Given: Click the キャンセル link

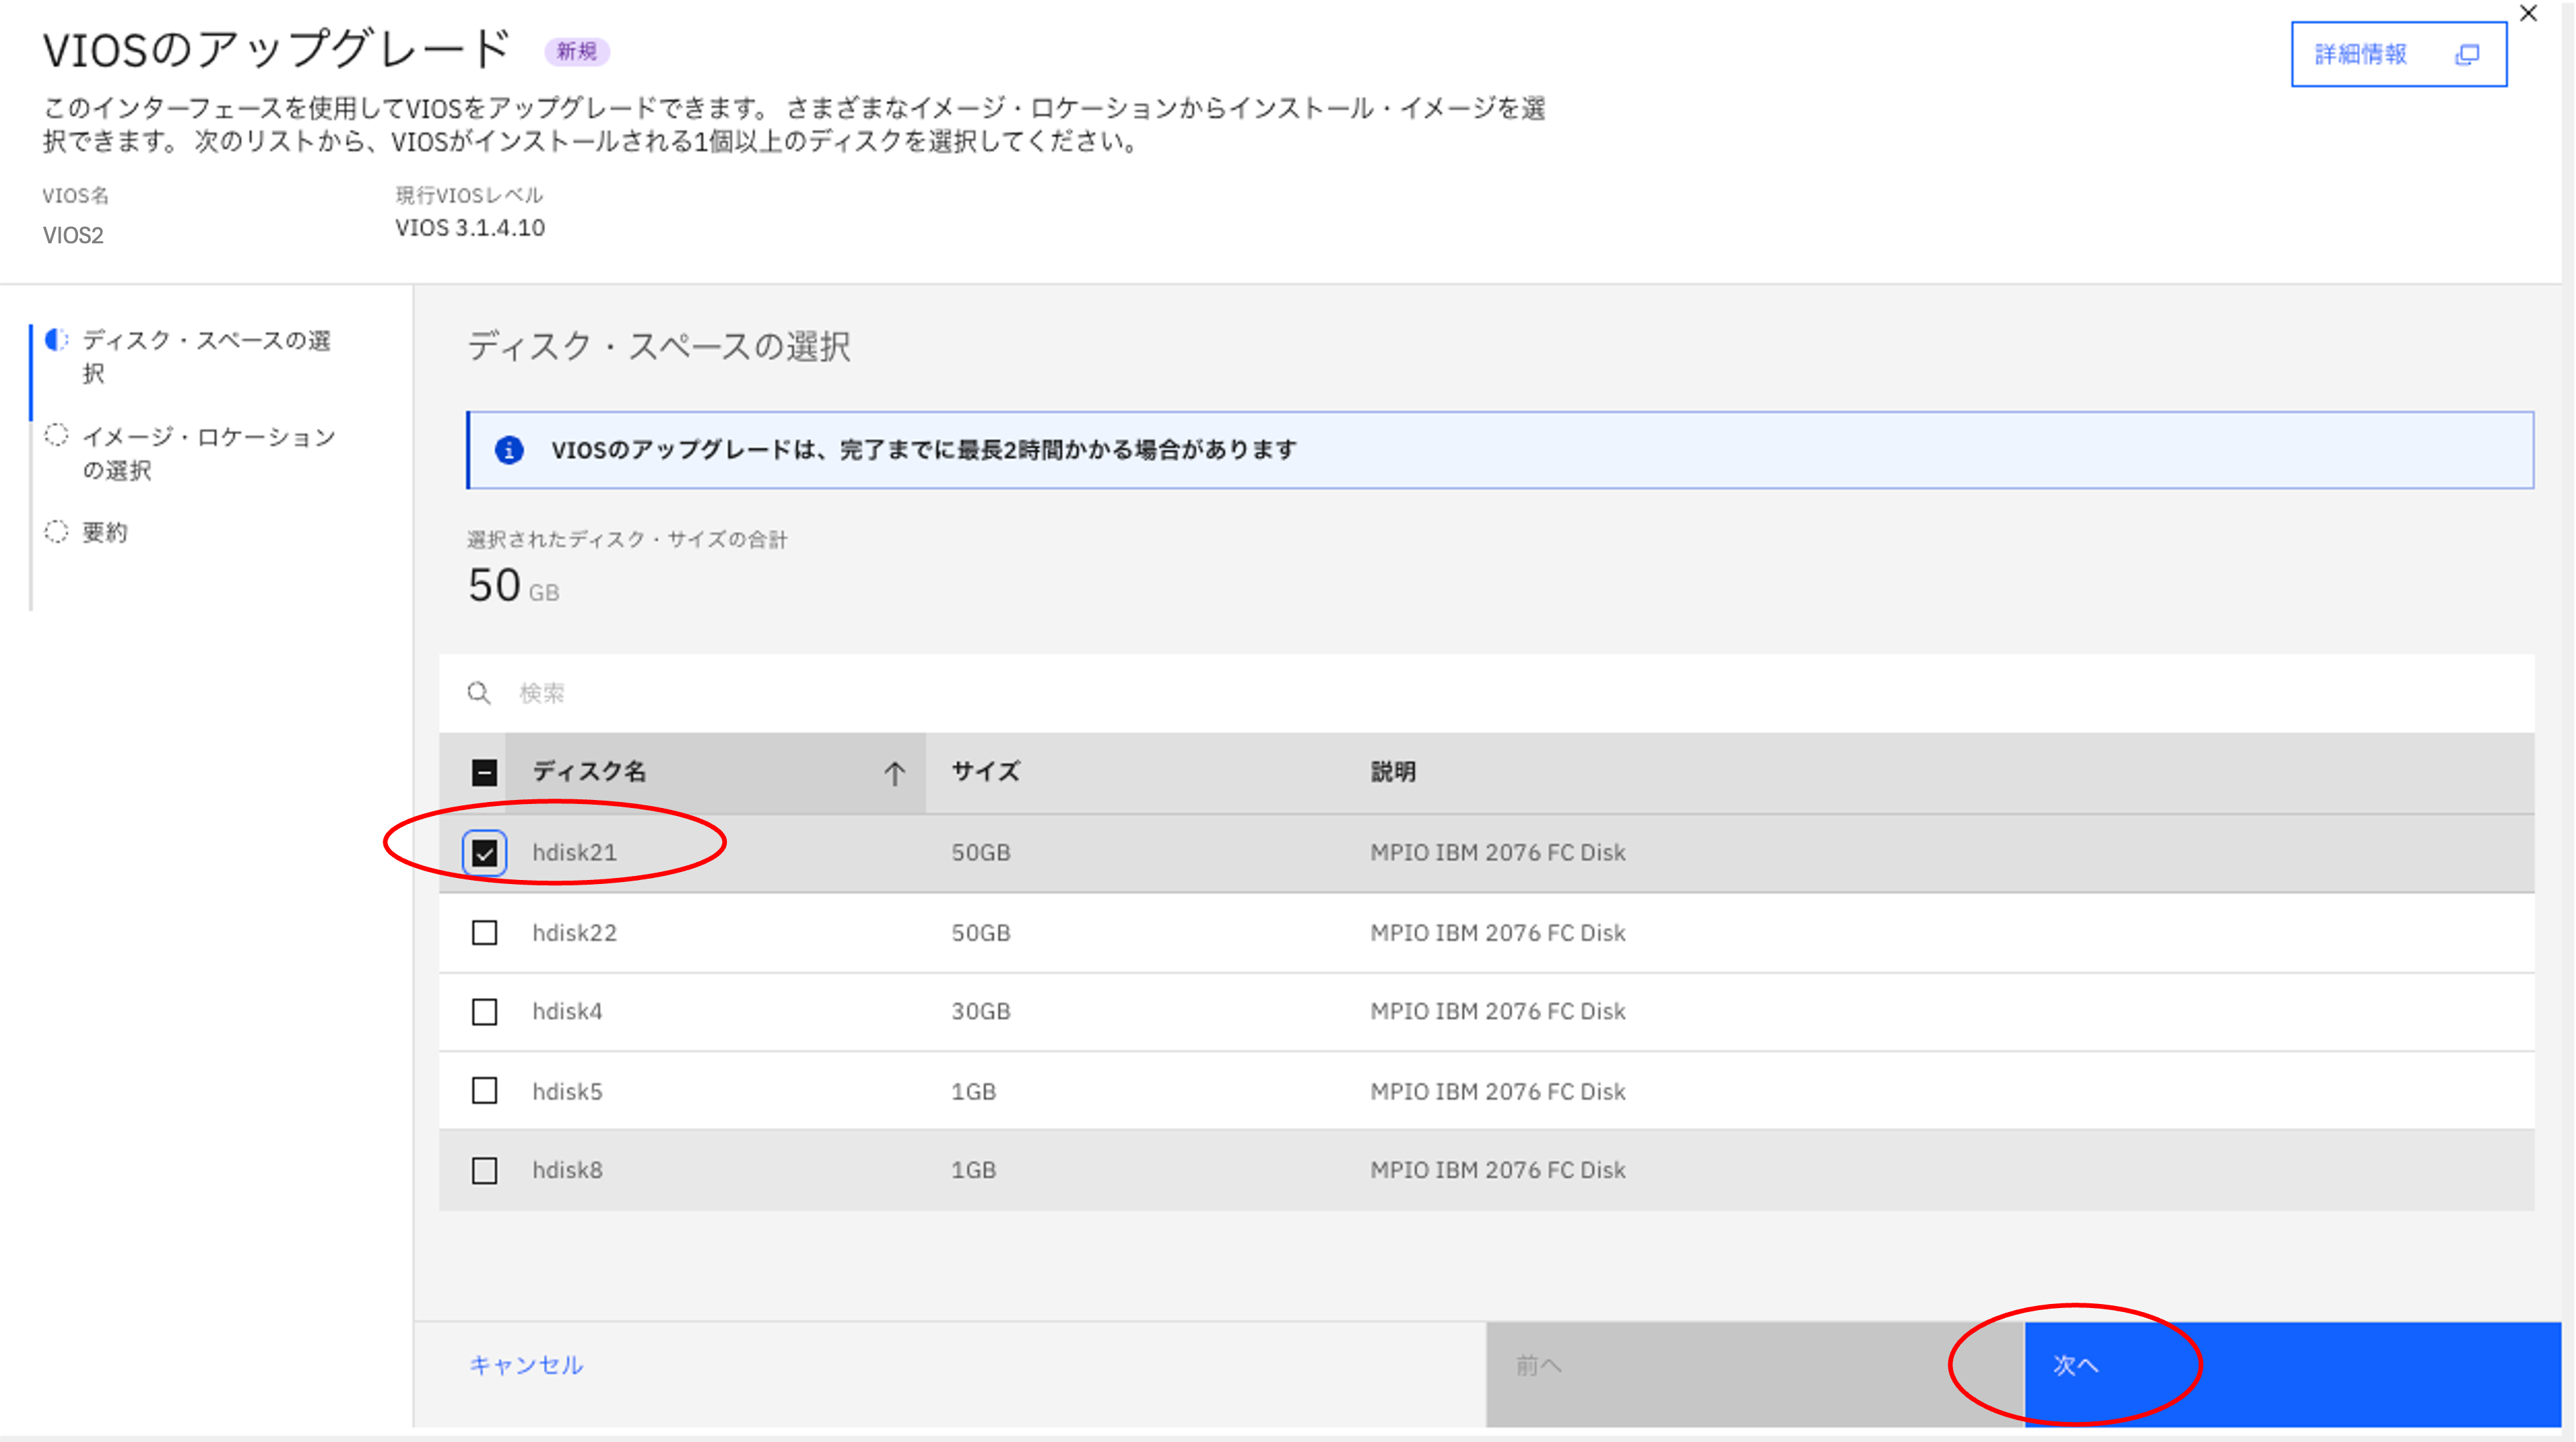Looking at the screenshot, I should [526, 1365].
